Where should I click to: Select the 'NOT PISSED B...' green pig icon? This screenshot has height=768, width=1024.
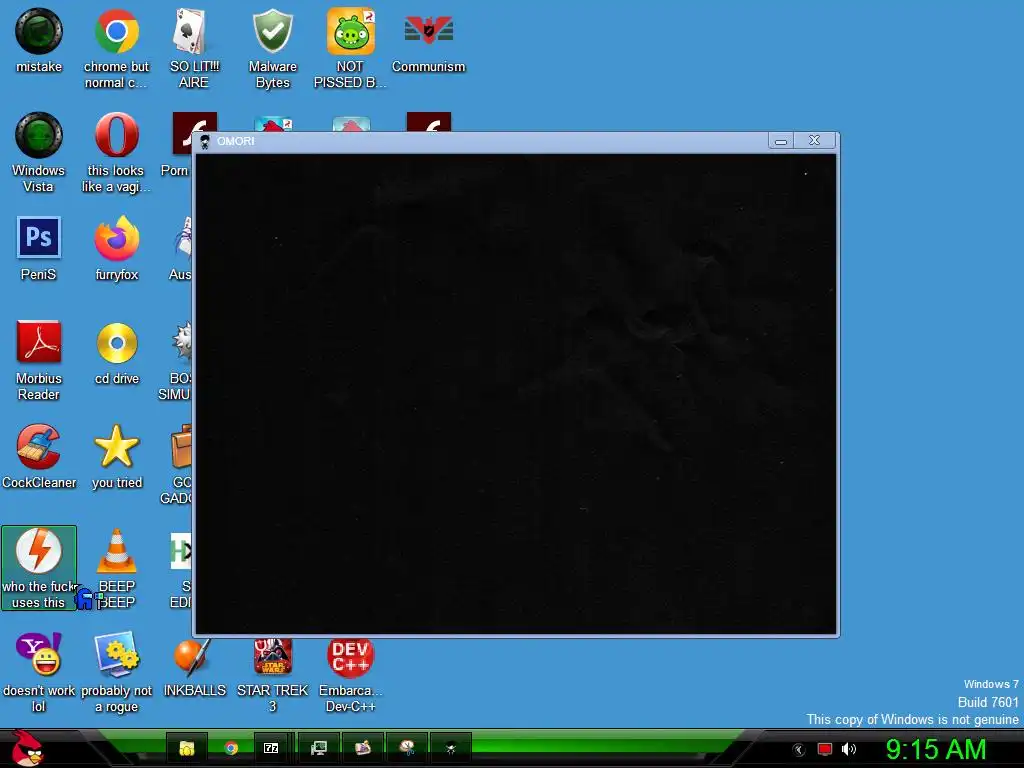pos(350,48)
